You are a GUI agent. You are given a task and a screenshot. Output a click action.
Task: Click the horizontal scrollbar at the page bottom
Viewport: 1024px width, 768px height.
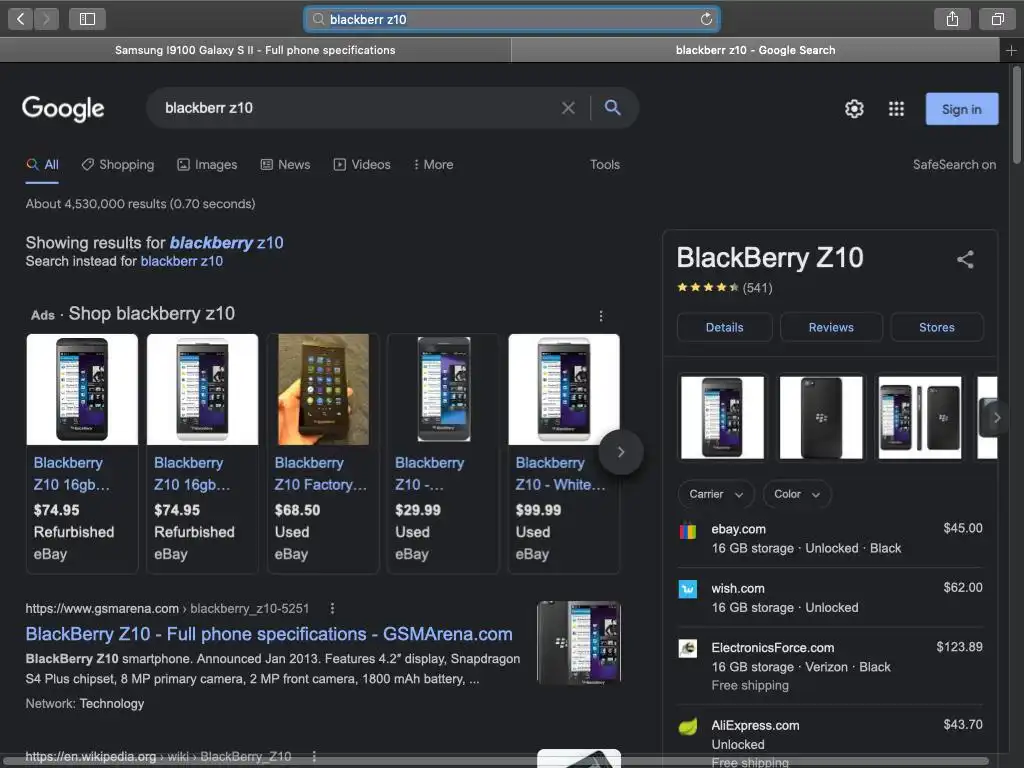pyautogui.click(x=496, y=761)
